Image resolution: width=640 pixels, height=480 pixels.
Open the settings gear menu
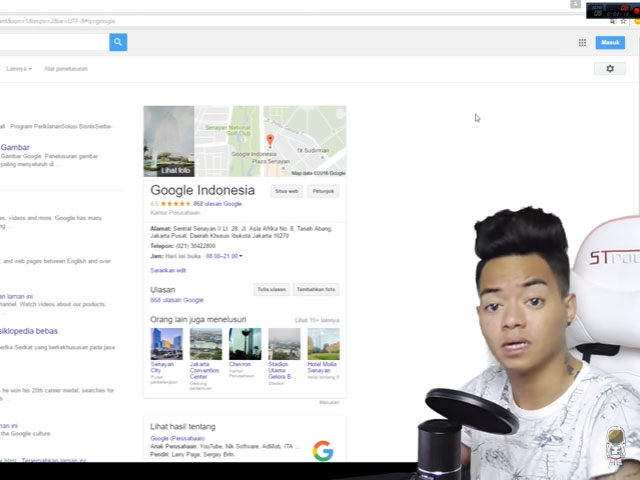coord(610,69)
